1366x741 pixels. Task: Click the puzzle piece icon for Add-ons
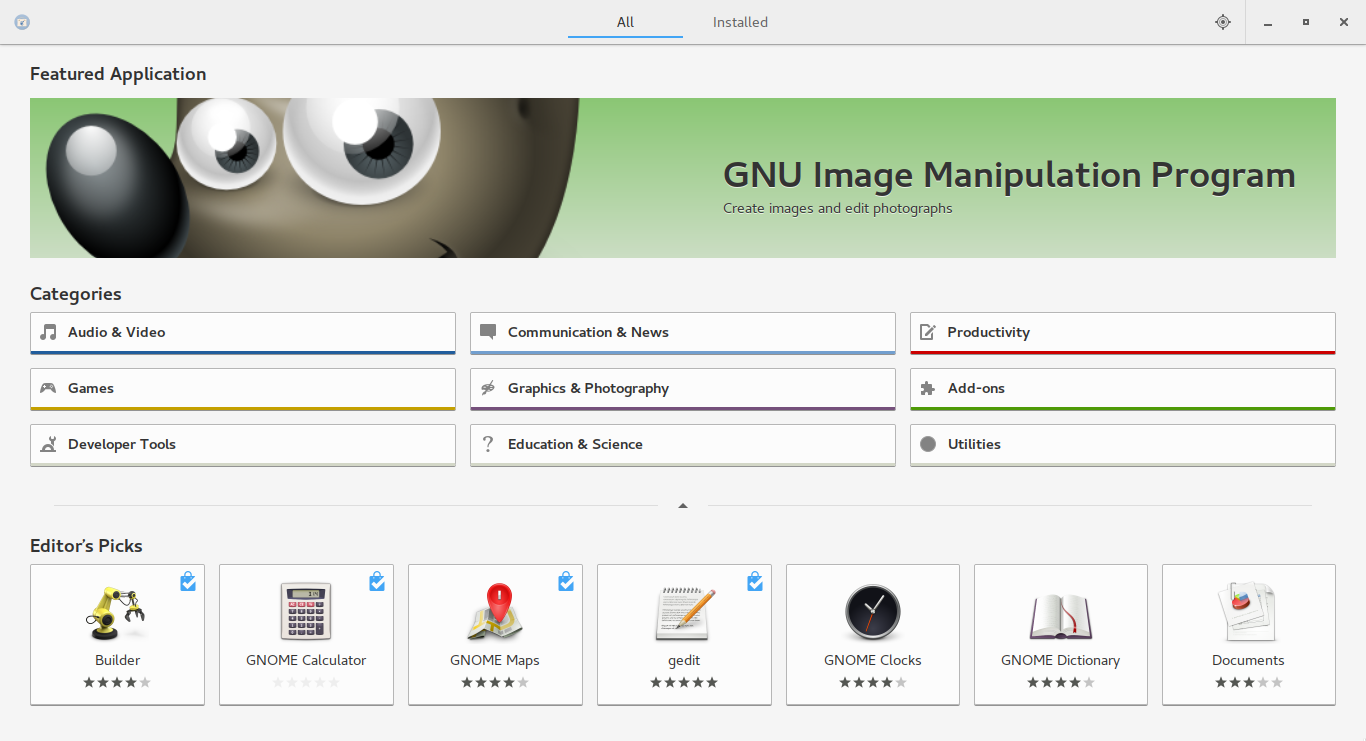(928, 388)
